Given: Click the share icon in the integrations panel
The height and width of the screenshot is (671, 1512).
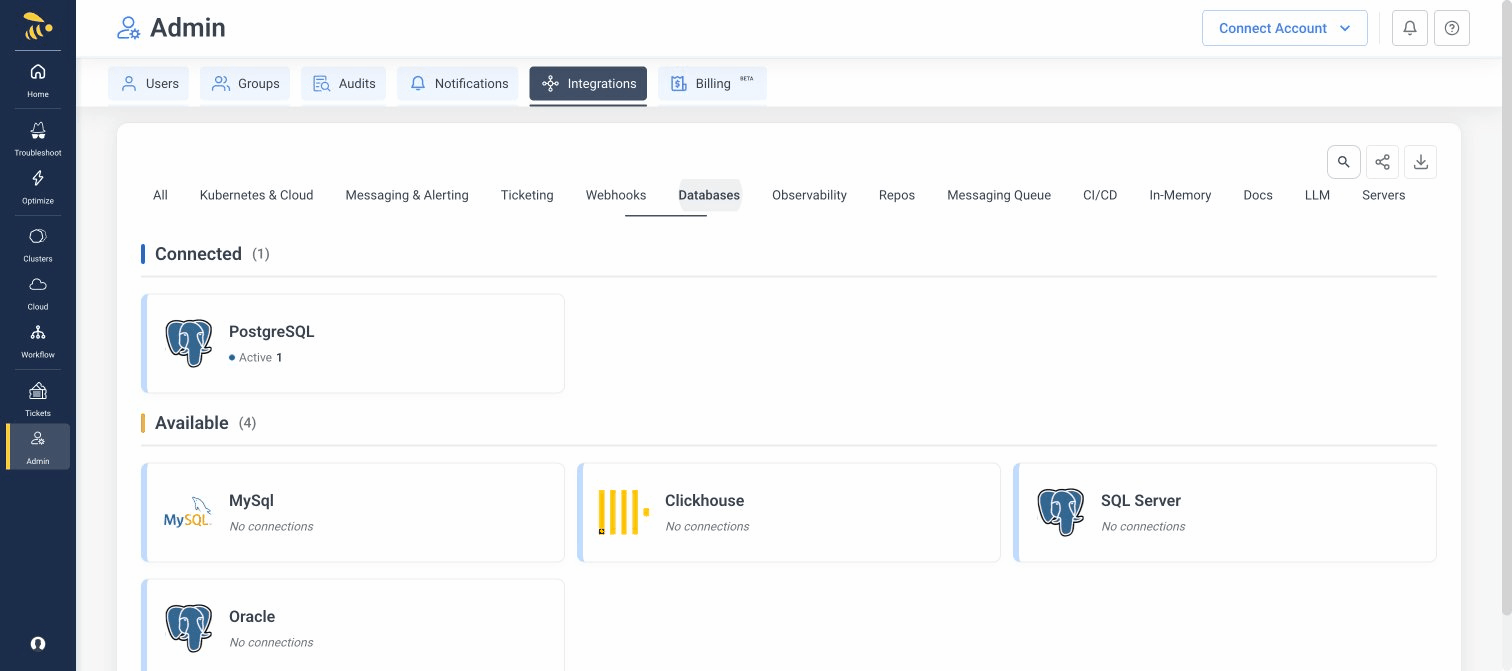Looking at the screenshot, I should click(1382, 161).
